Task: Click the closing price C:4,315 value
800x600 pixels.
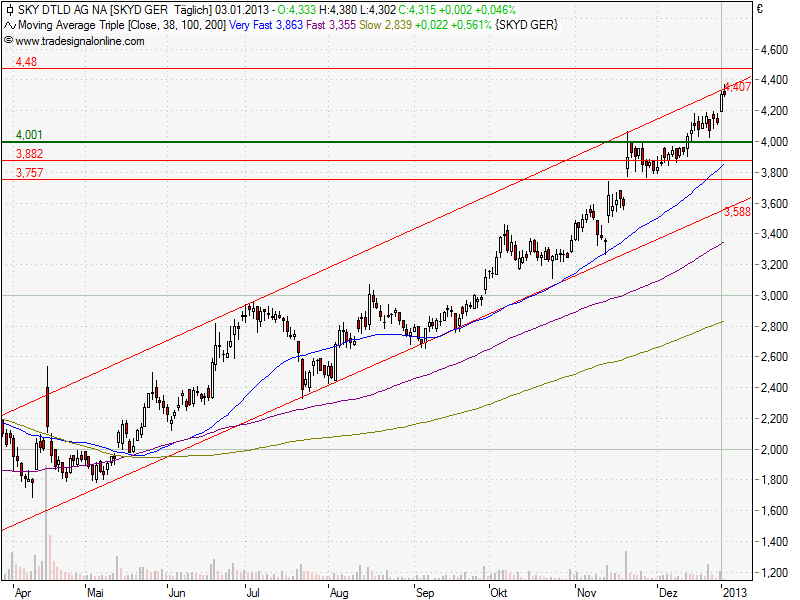Action: coord(419,10)
